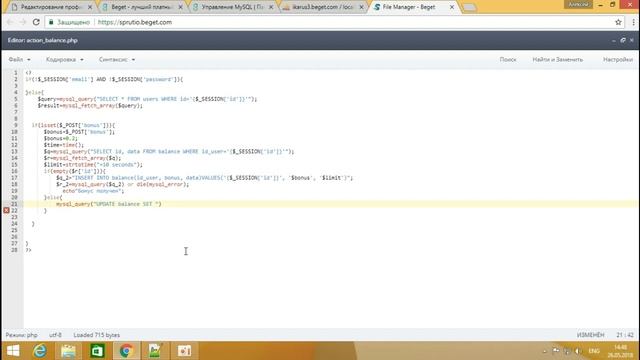Click the red error marker on line 22
The width and height of the screenshot is (640, 360).
pos(6,210)
